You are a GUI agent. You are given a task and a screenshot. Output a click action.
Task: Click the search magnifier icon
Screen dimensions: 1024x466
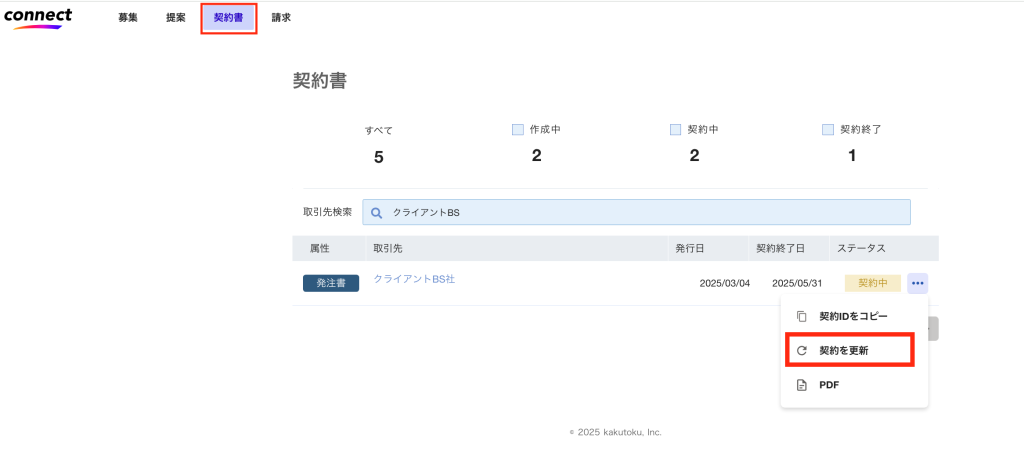coord(377,213)
